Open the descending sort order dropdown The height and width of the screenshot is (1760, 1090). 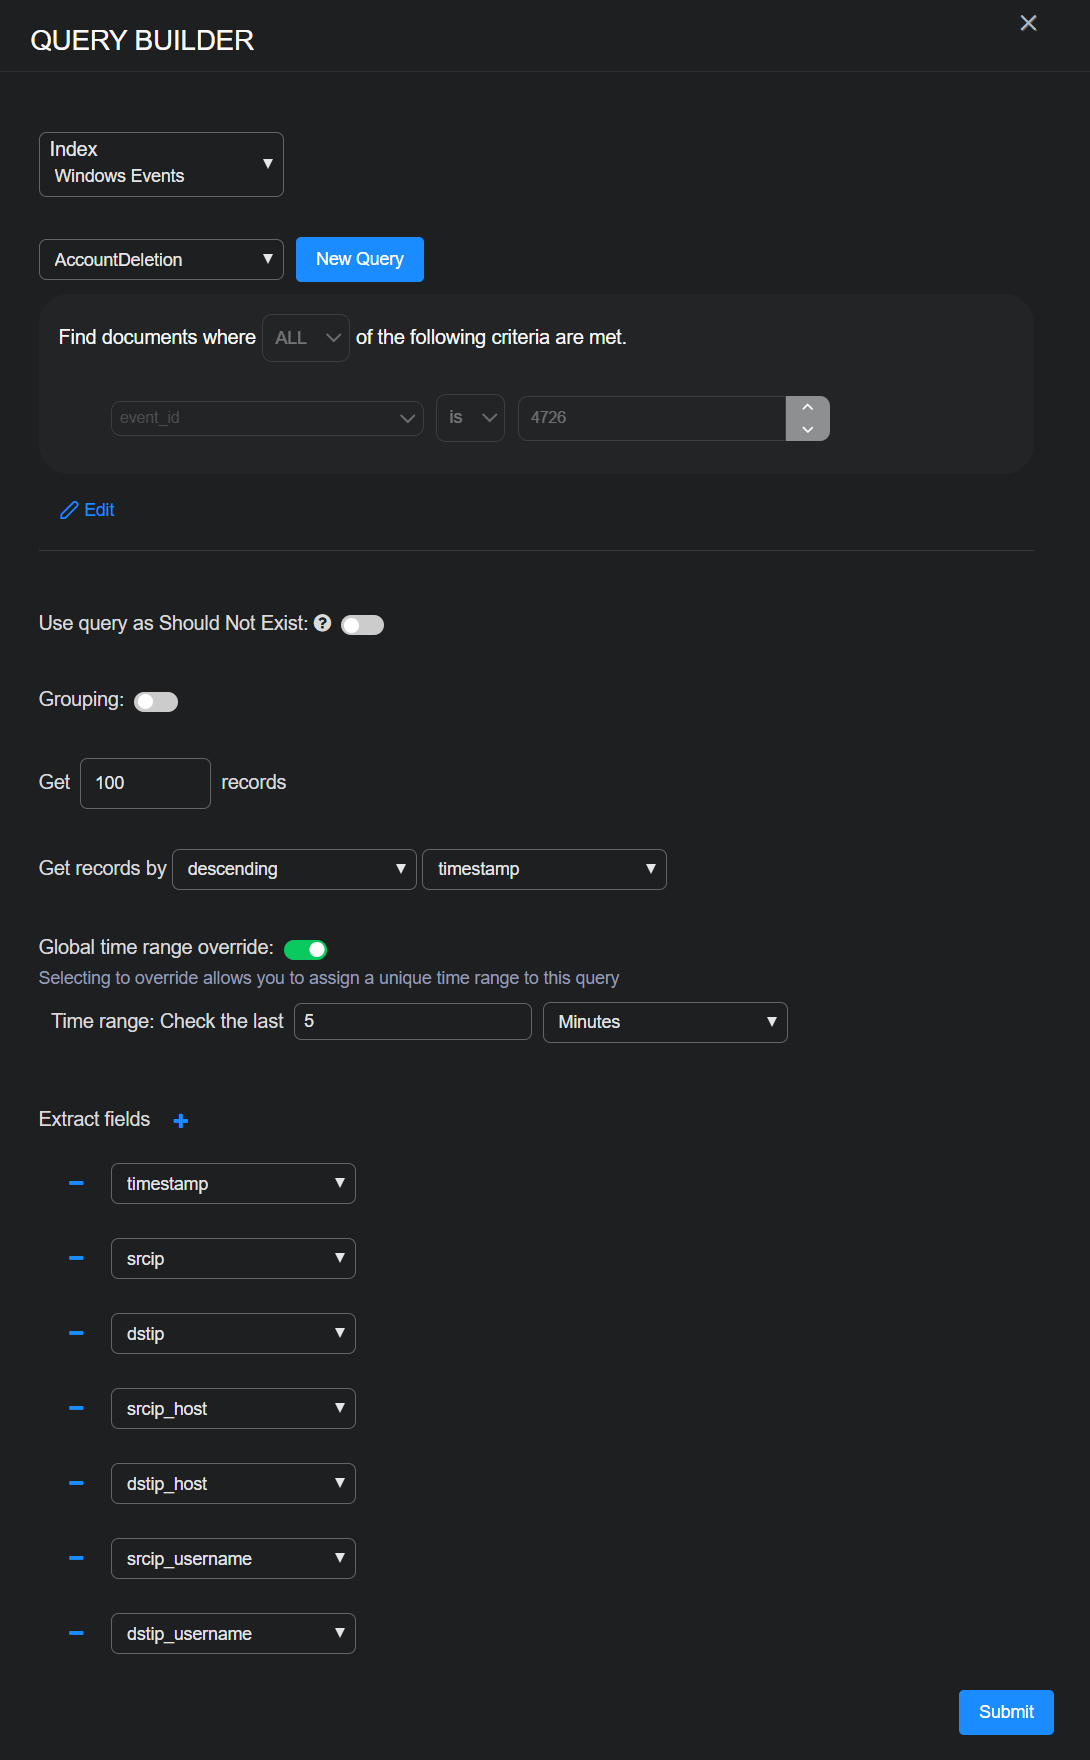pyautogui.click(x=294, y=869)
